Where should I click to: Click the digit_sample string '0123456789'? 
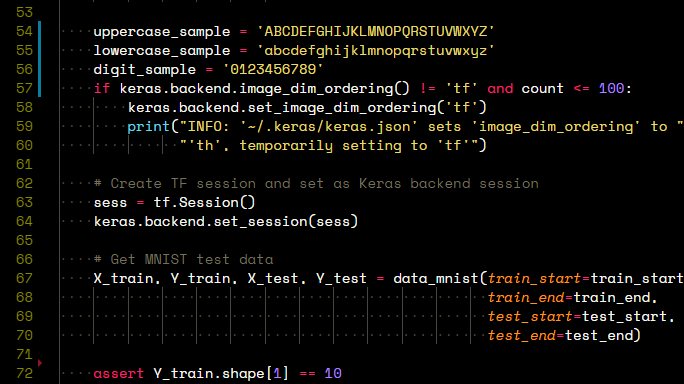pos(273,69)
